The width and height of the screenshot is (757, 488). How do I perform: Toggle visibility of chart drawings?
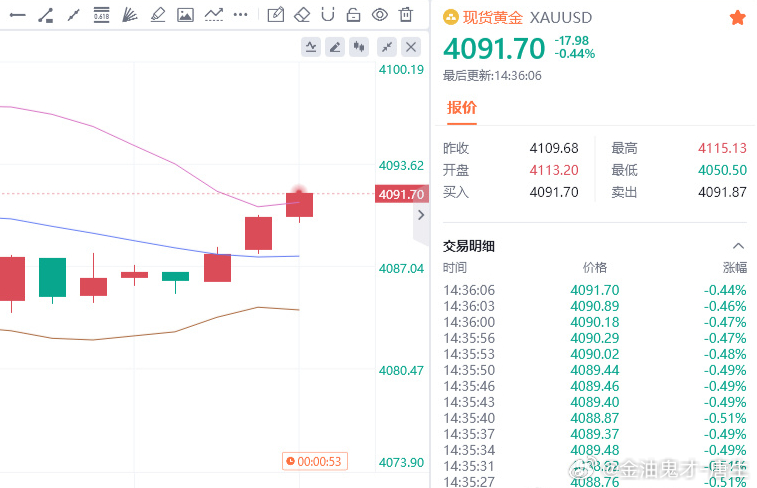tap(380, 15)
